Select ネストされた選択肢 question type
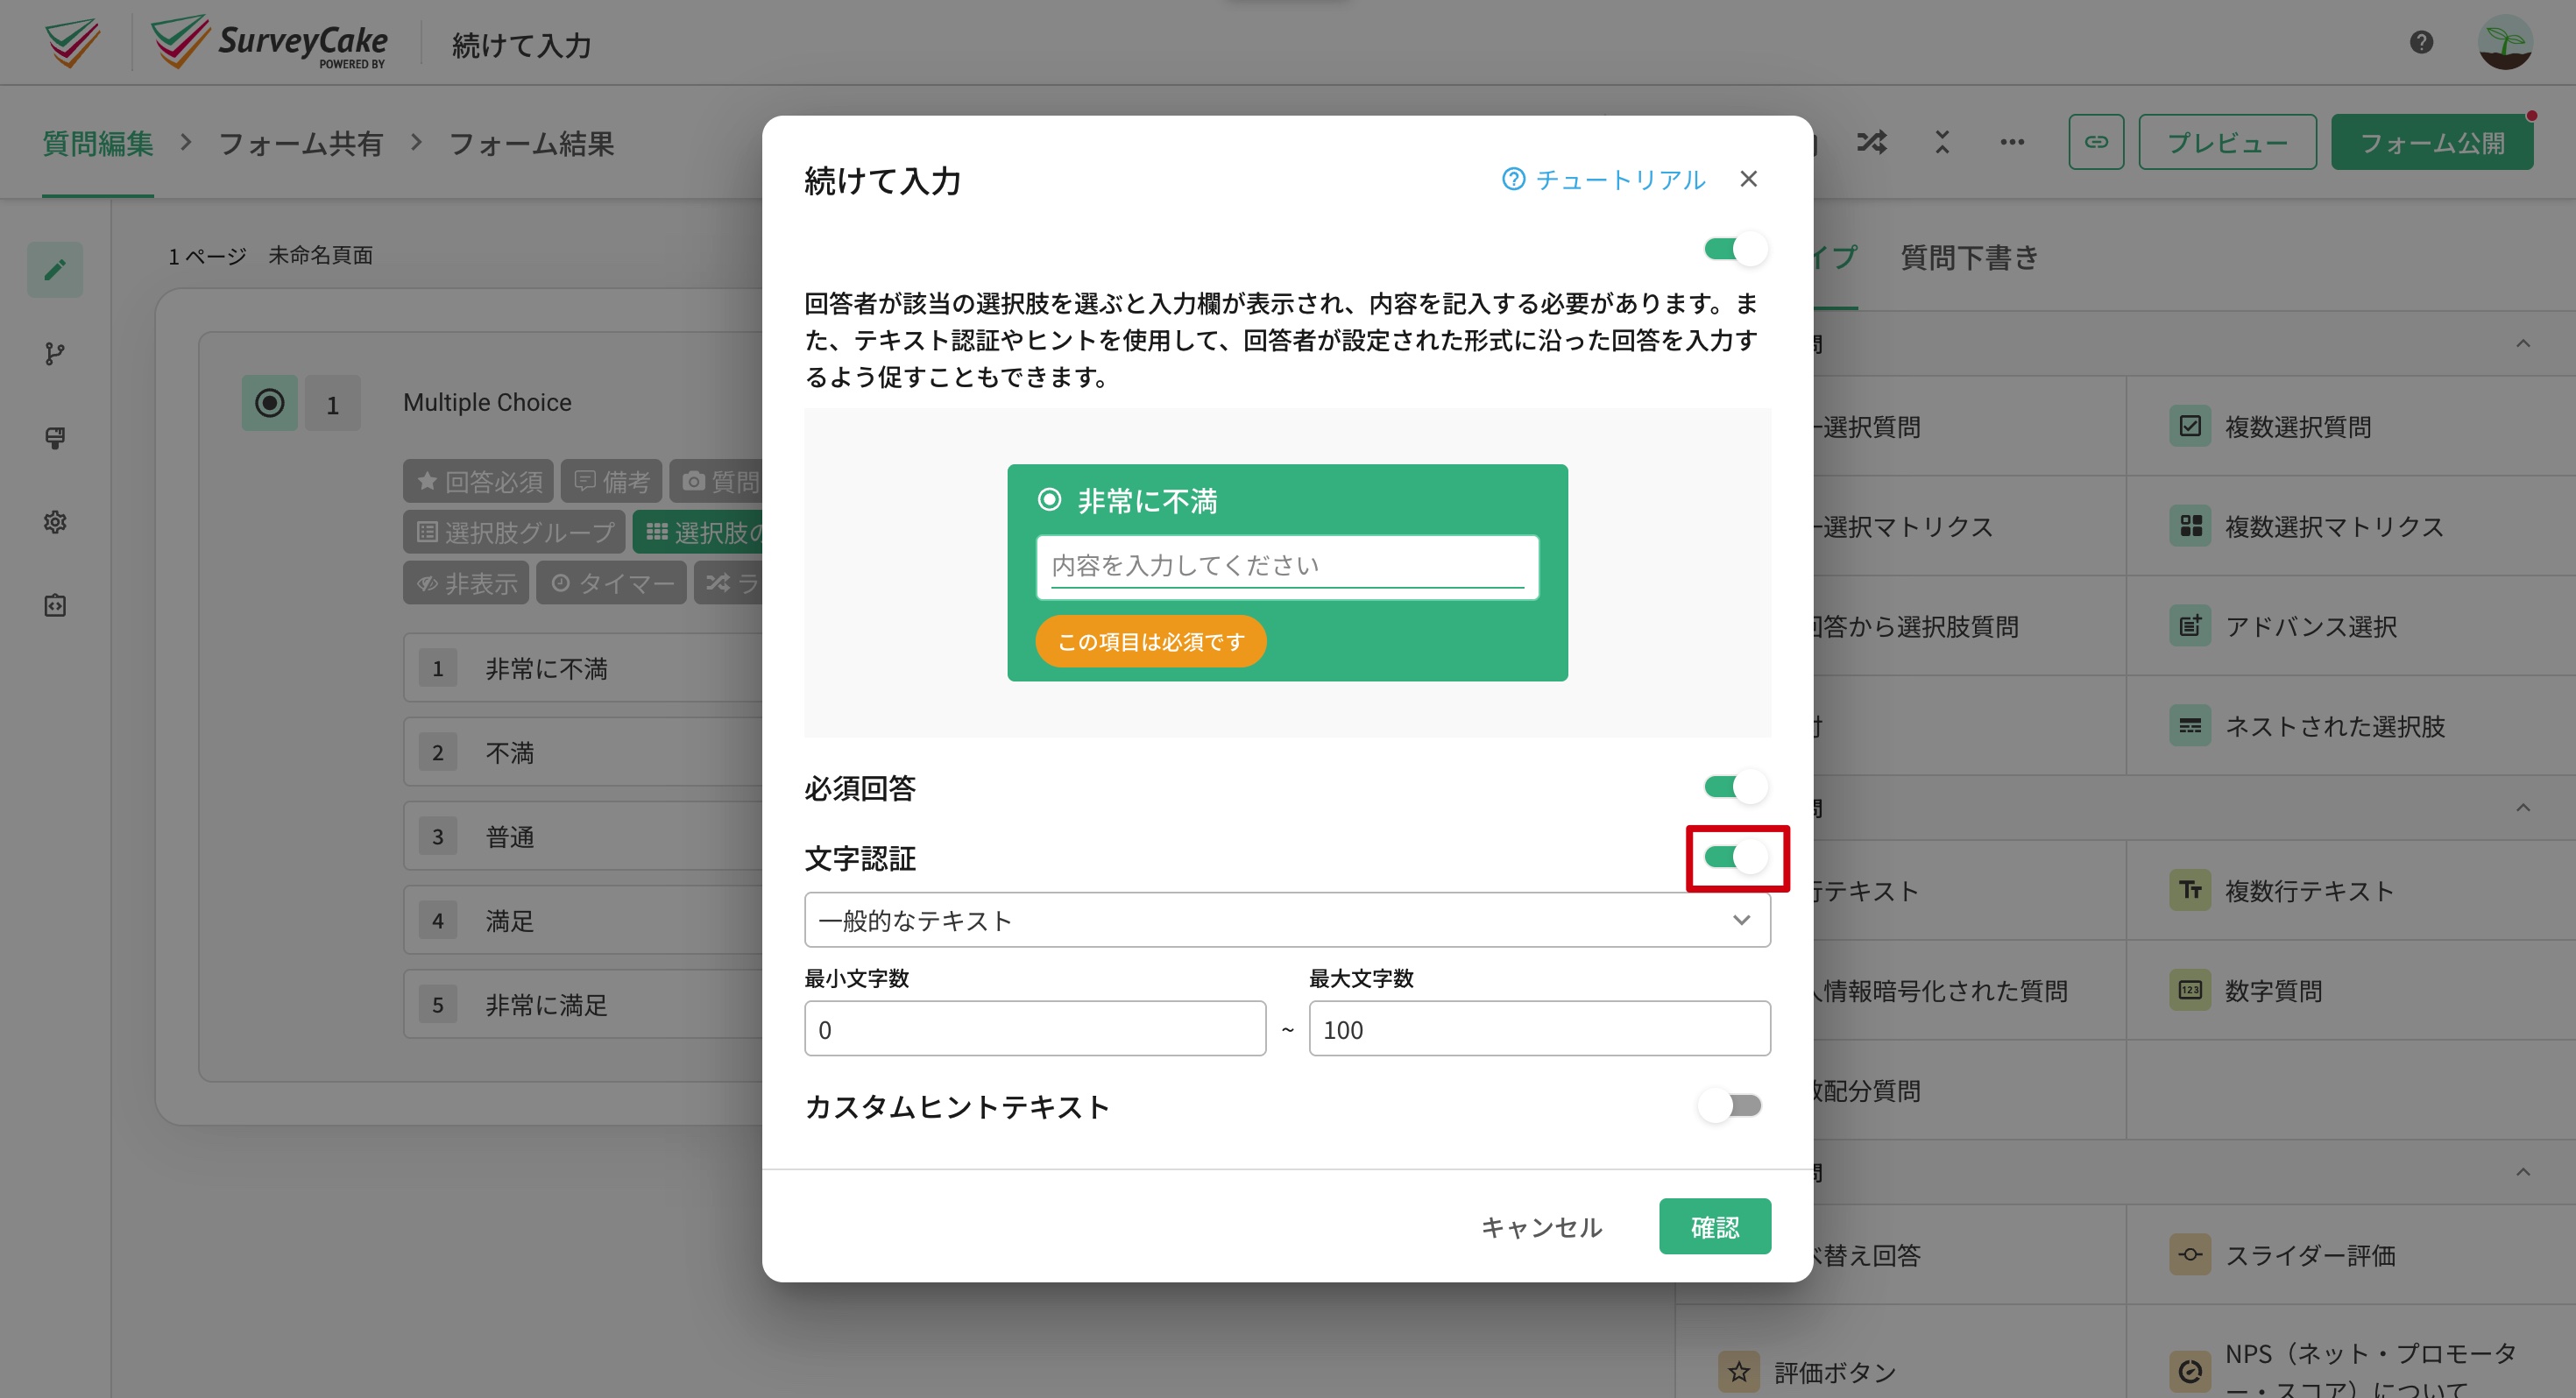Image resolution: width=2576 pixels, height=1398 pixels. pos(2350,726)
